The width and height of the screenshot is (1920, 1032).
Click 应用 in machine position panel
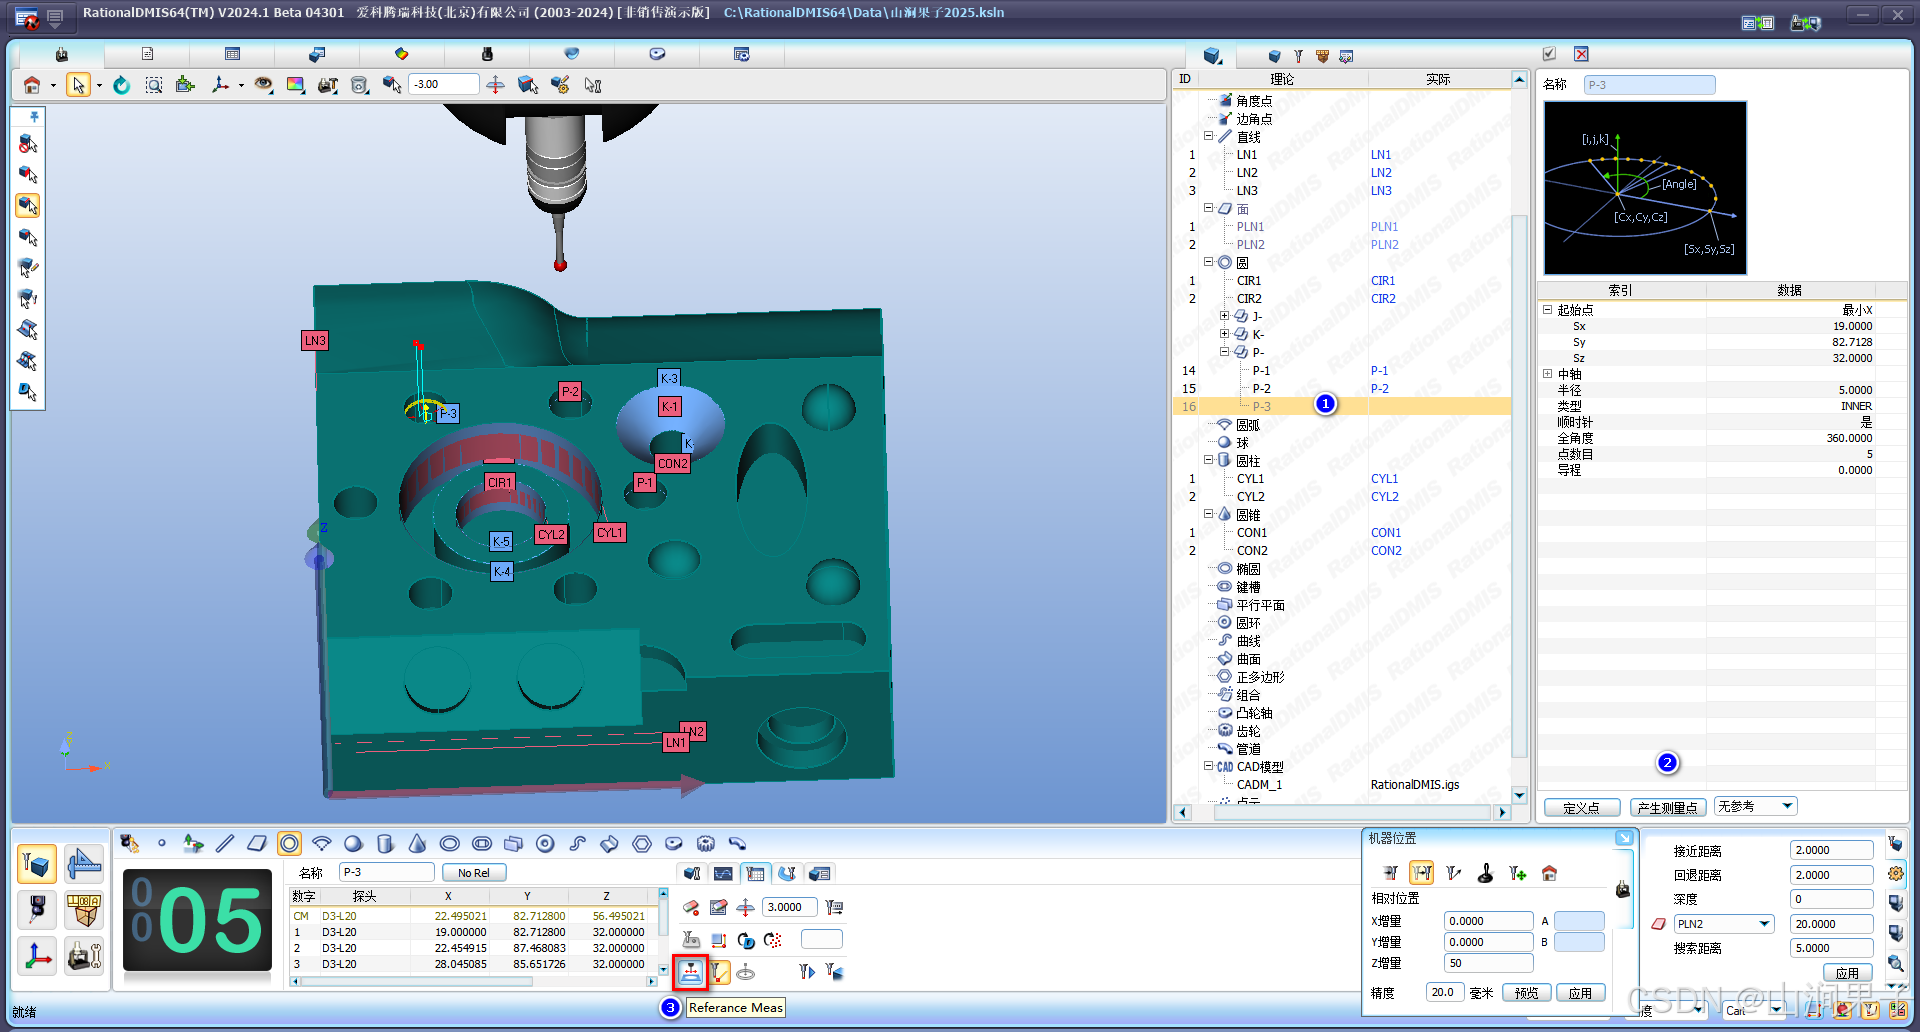(x=1580, y=993)
